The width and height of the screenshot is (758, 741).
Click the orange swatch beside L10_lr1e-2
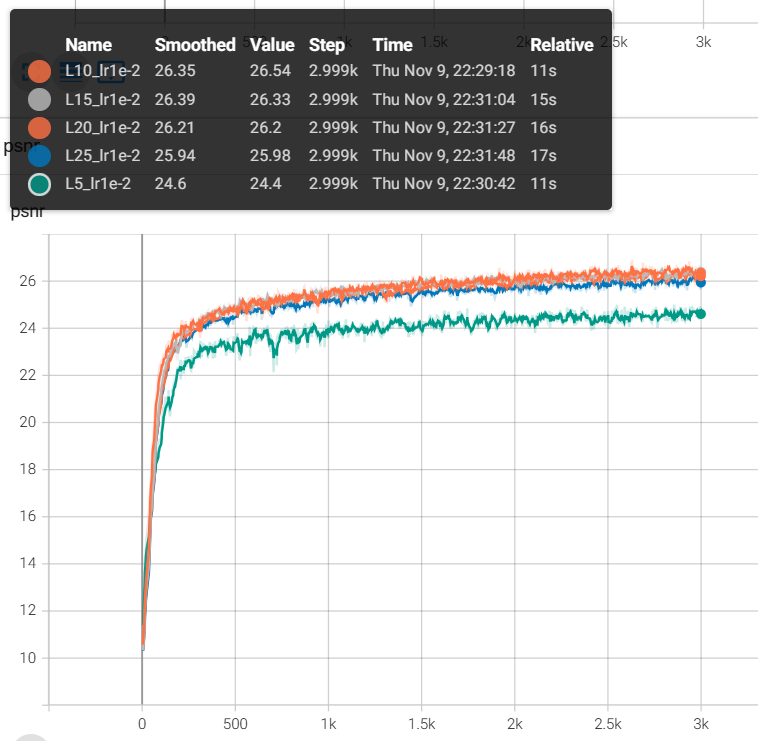(x=39, y=71)
